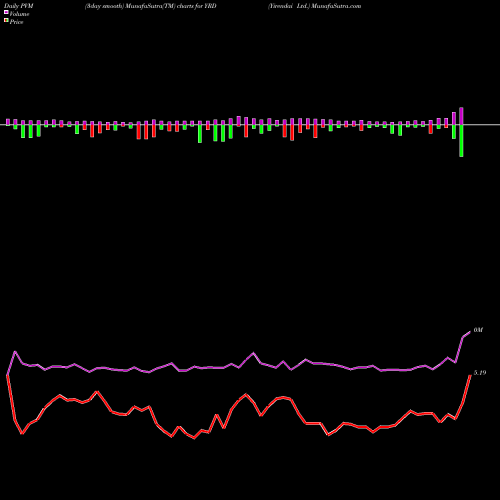Click the MunafaSutra.com company label
Screen dimensions: 500x500
pyautogui.click(x=314, y=6)
